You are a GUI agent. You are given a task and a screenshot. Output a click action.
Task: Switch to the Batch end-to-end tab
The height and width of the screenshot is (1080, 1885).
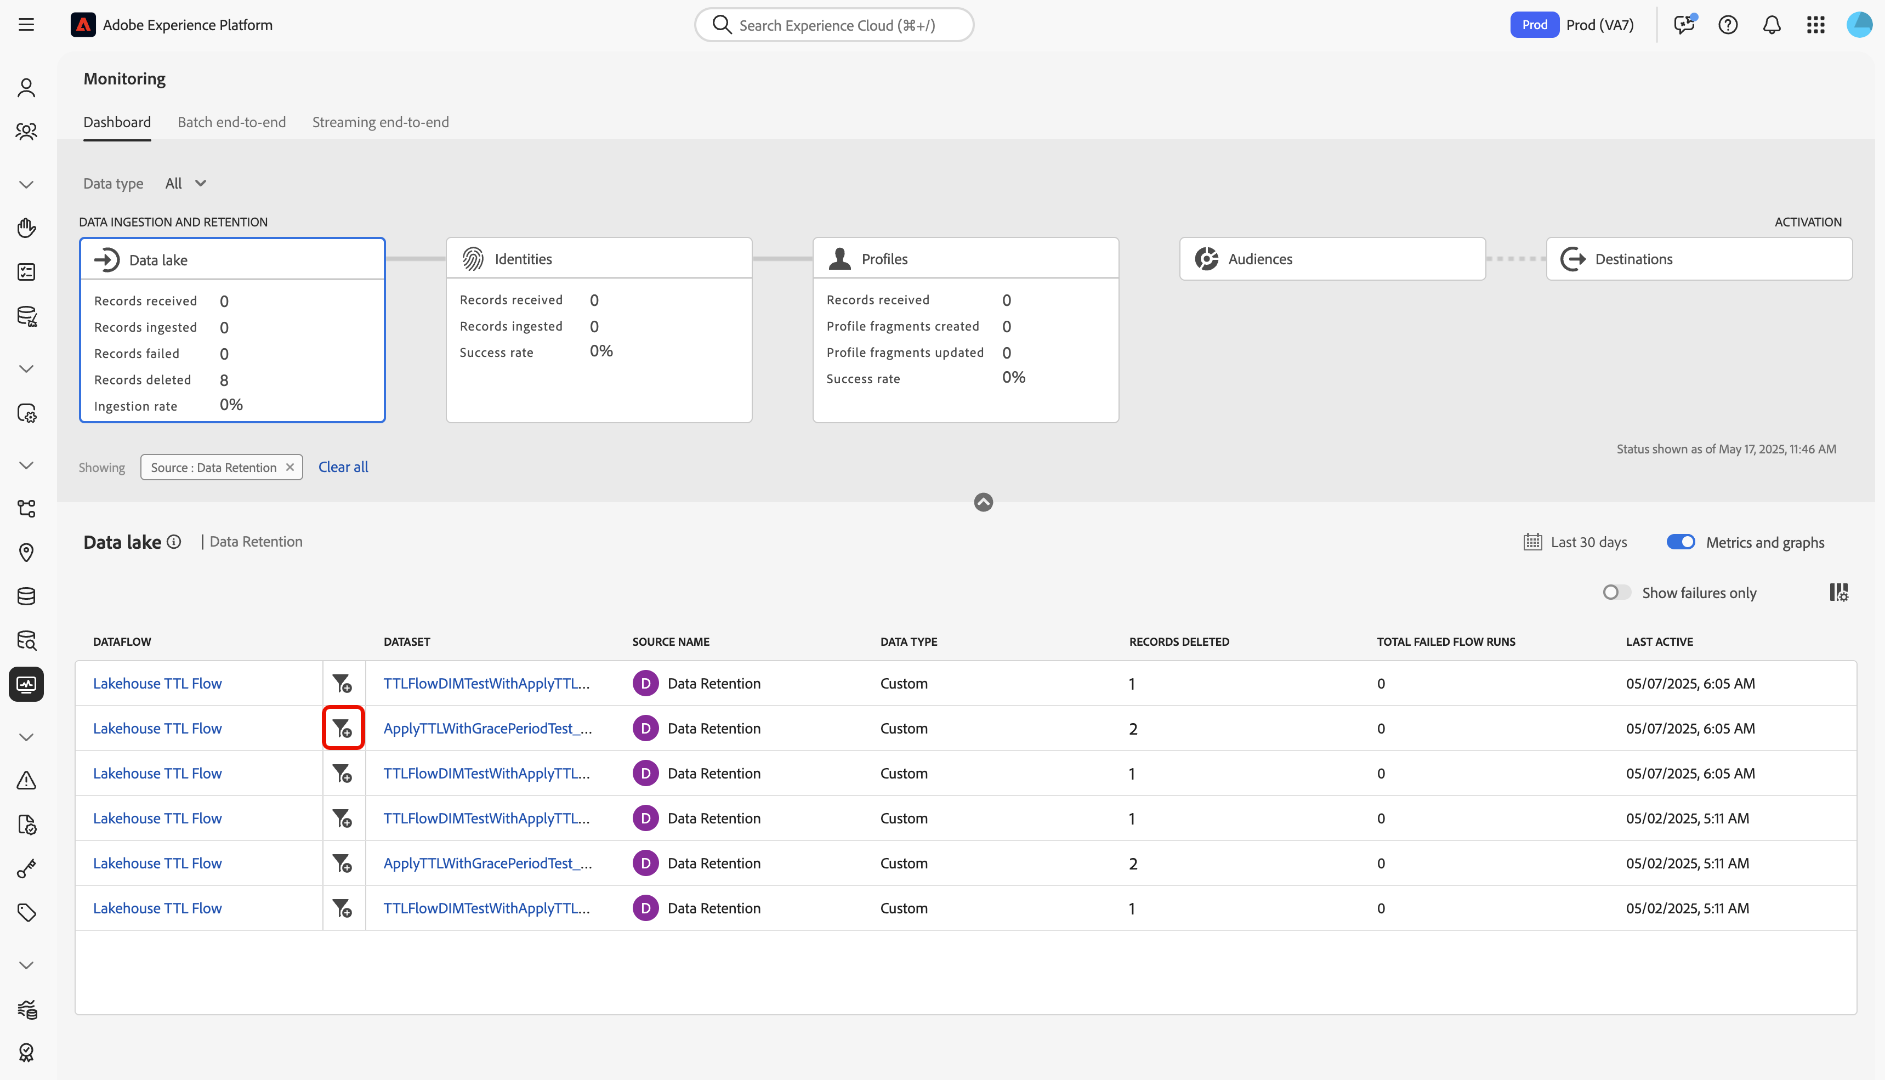pos(231,122)
